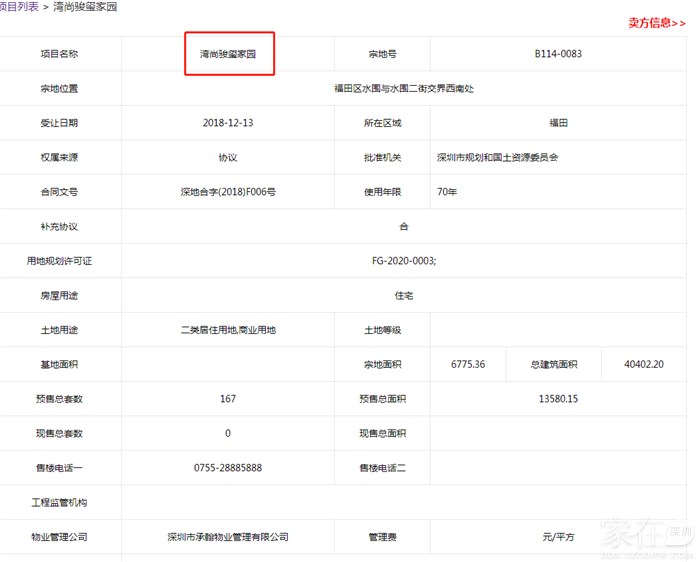Image resolution: width=700 pixels, height=562 pixels.
Task: Click the parcel number B114-0083
Action: pyautogui.click(x=558, y=54)
